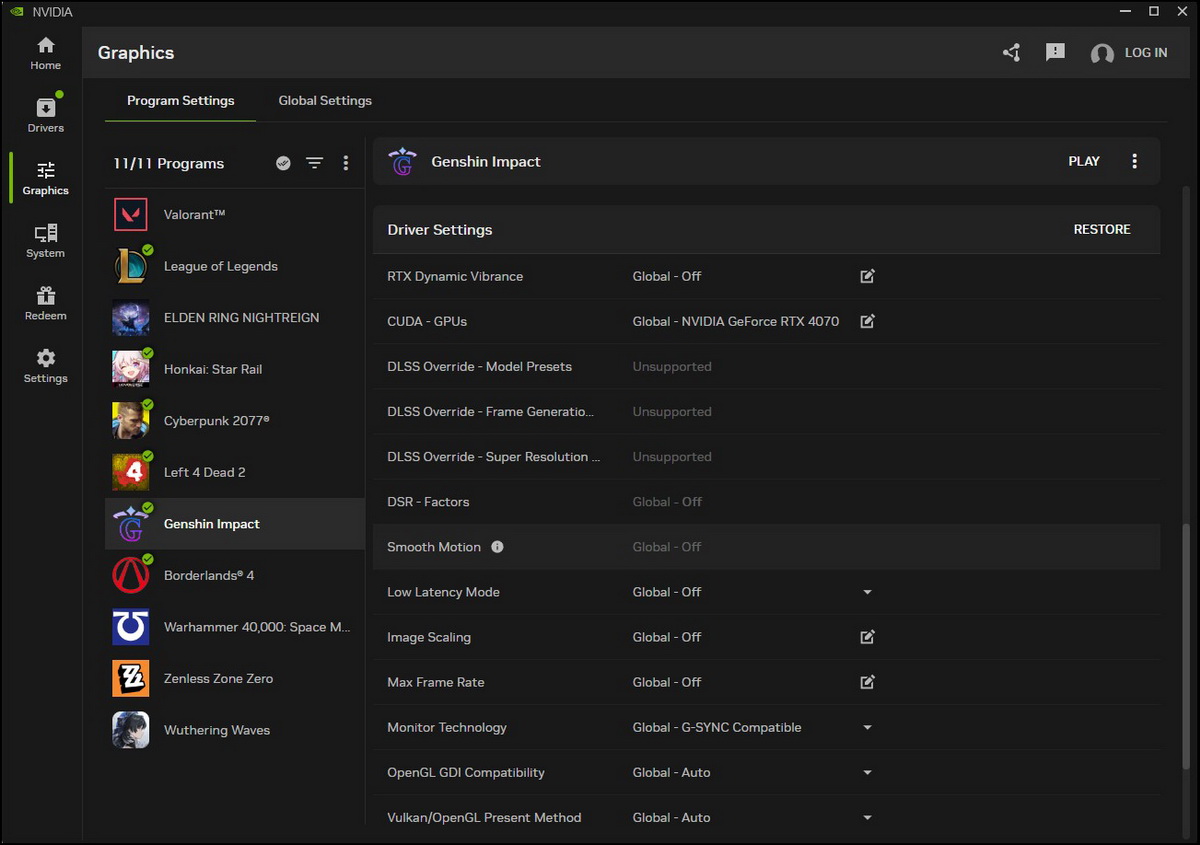Screen dimensions: 1200x845
Task: Click the Left 4 Dead 2 icon
Action: click(131, 472)
